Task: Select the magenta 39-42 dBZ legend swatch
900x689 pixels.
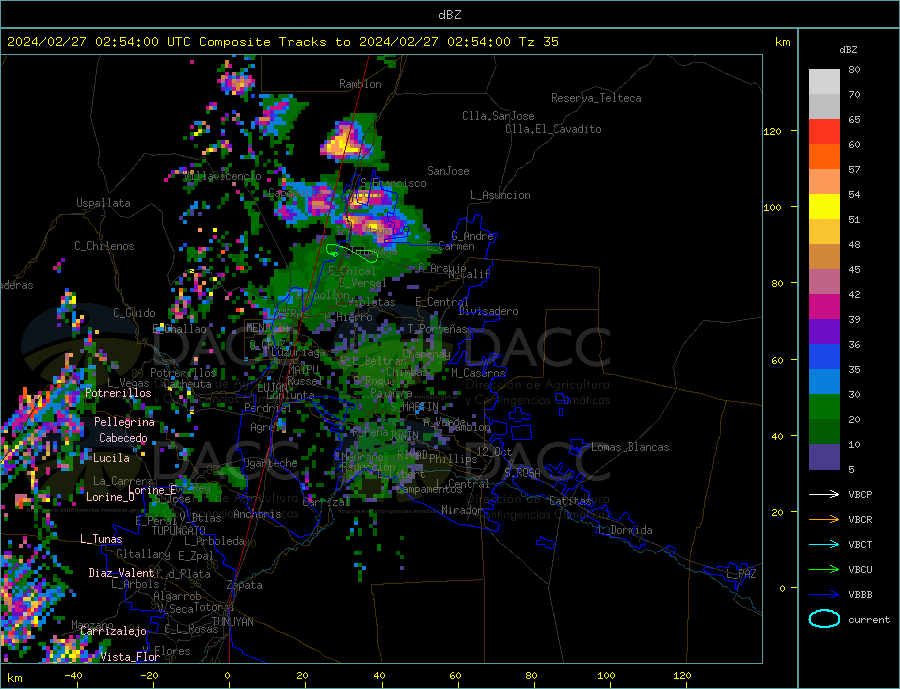Action: [824, 307]
